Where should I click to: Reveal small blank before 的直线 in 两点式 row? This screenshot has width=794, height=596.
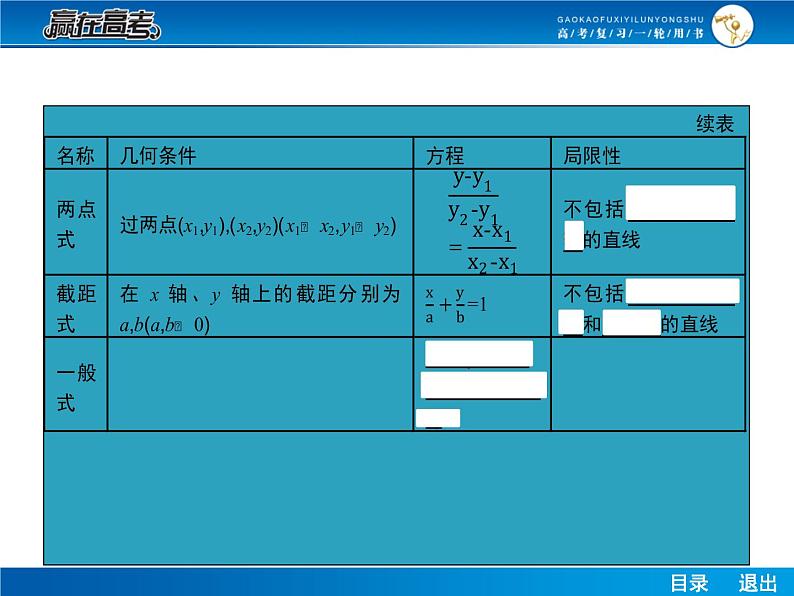click(574, 235)
